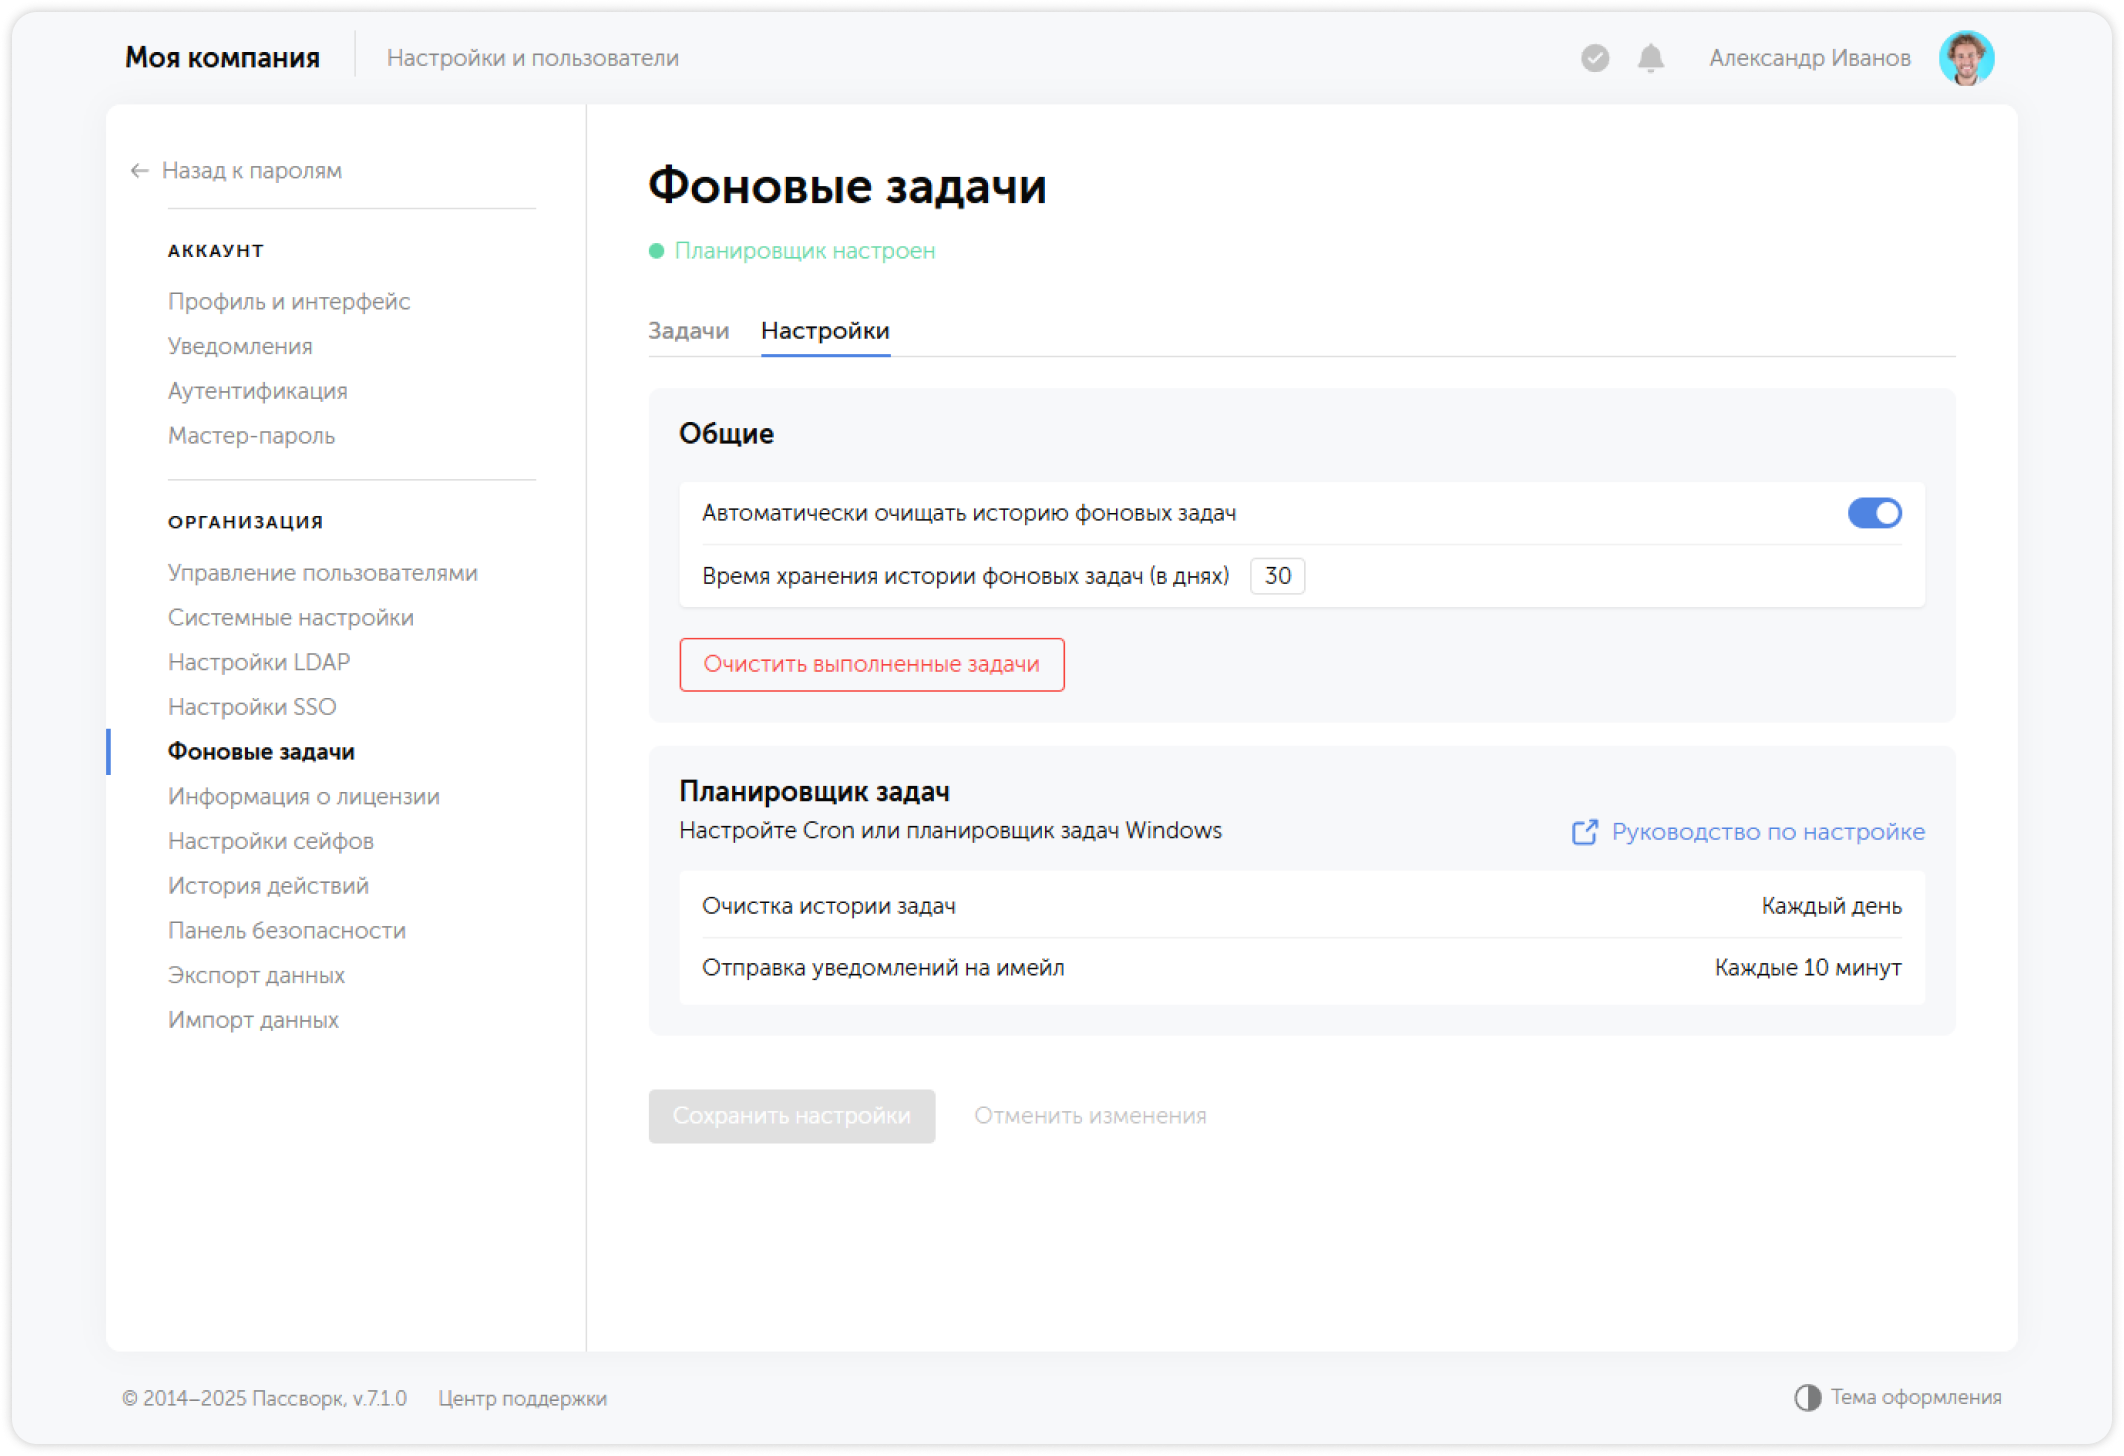Click the green scheduler status indicator dot

(x=657, y=250)
